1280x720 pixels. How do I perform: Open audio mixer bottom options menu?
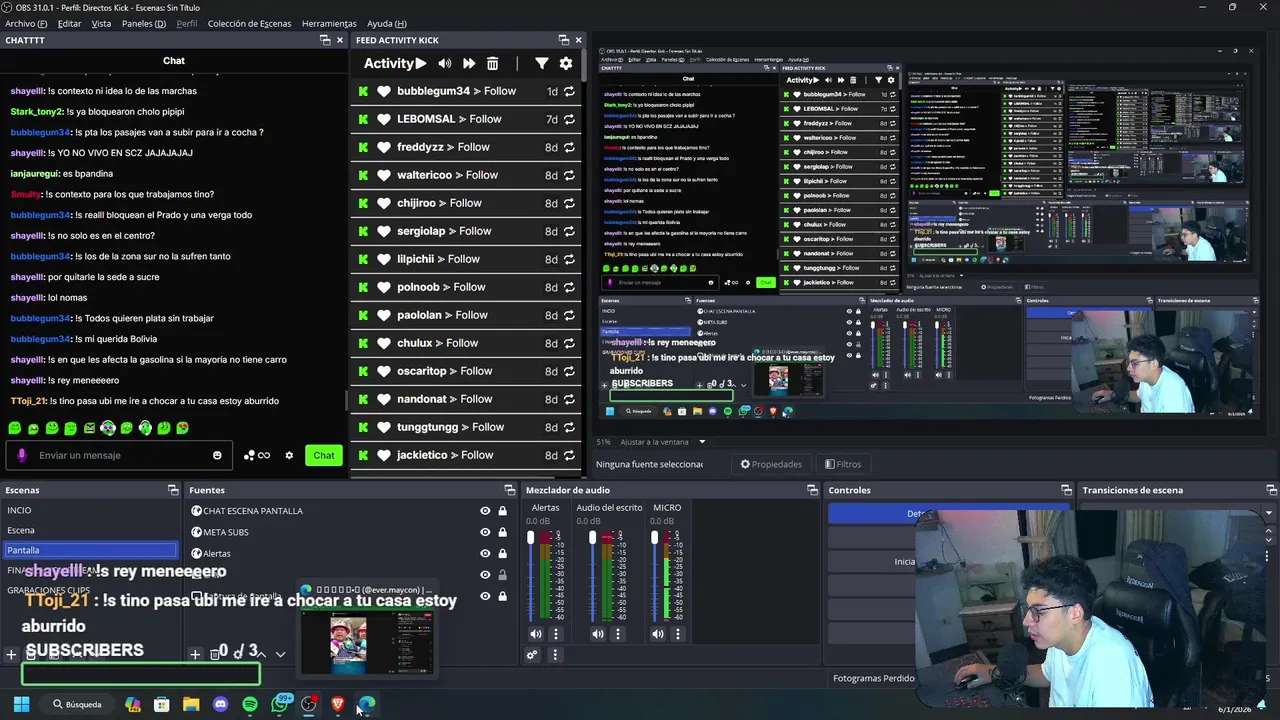556,655
